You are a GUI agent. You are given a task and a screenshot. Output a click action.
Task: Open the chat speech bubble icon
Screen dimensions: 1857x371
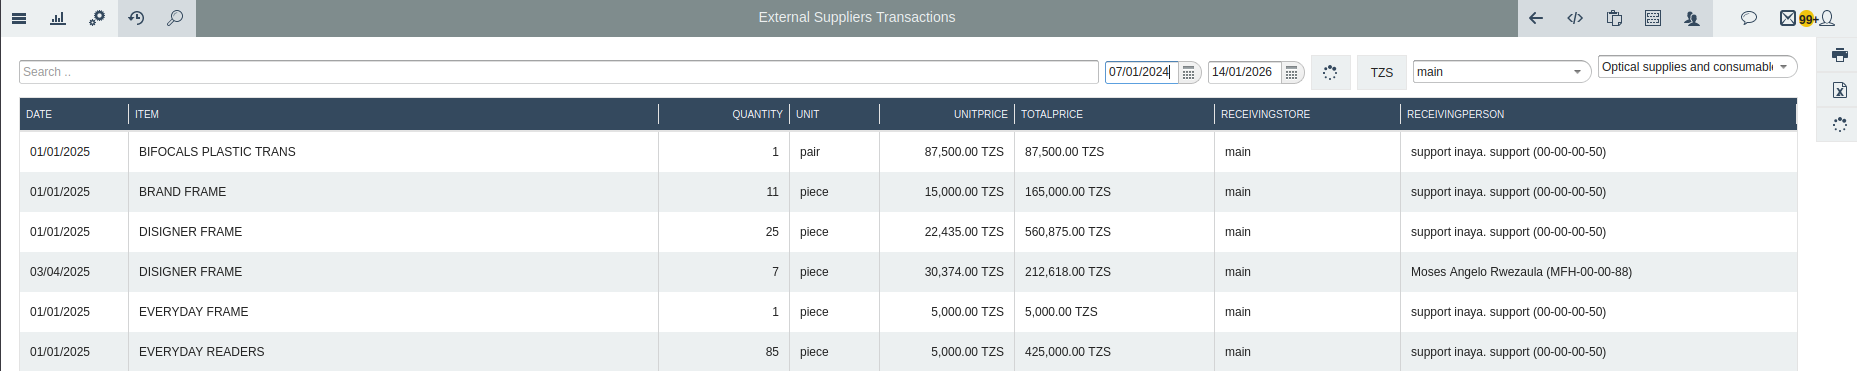click(1749, 18)
